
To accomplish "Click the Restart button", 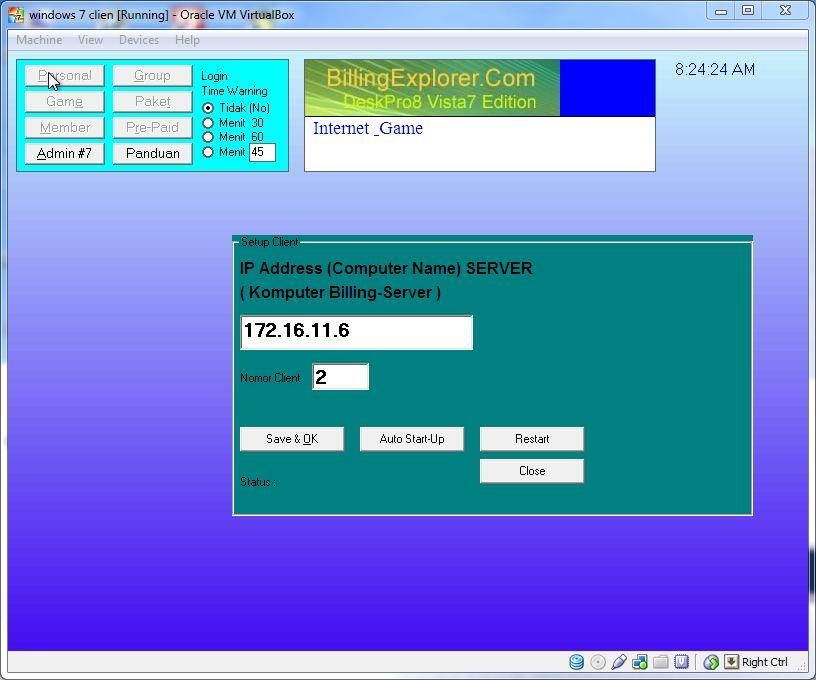I will click(x=532, y=439).
